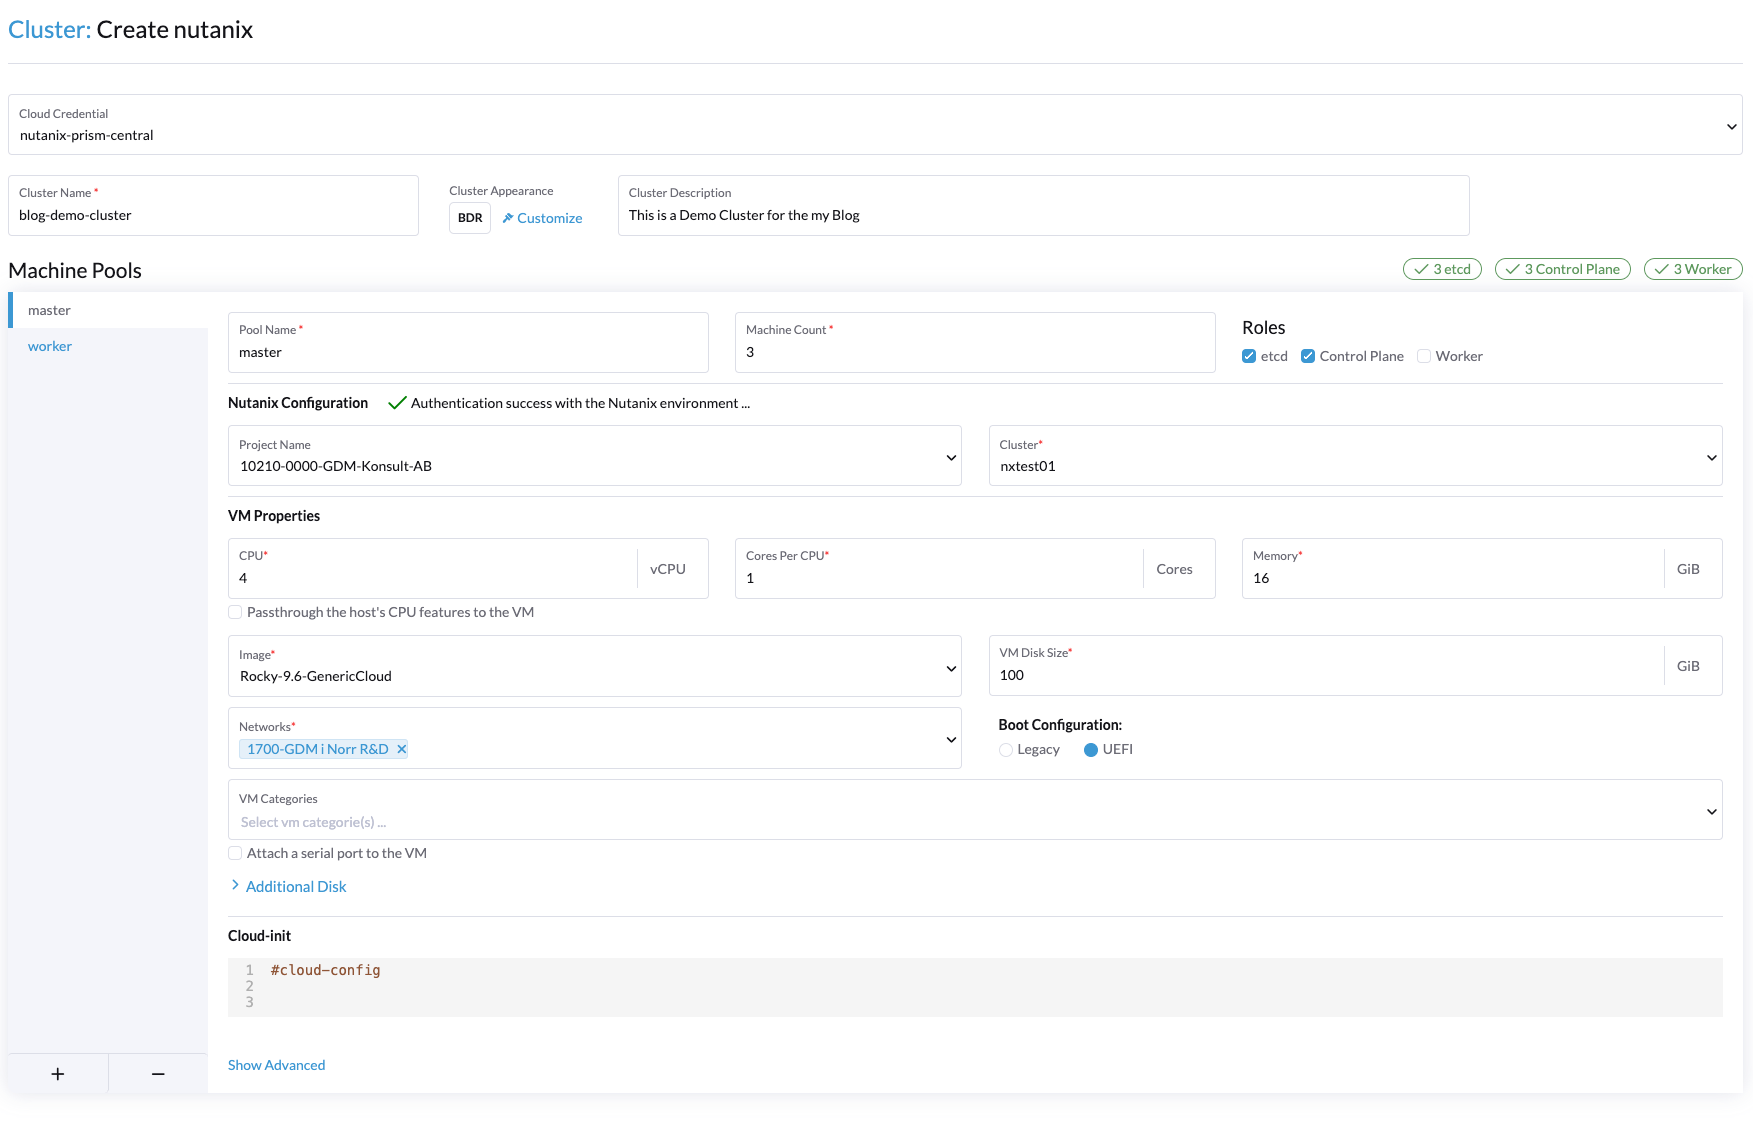Switch to the worker machine pool tab

coord(108,346)
